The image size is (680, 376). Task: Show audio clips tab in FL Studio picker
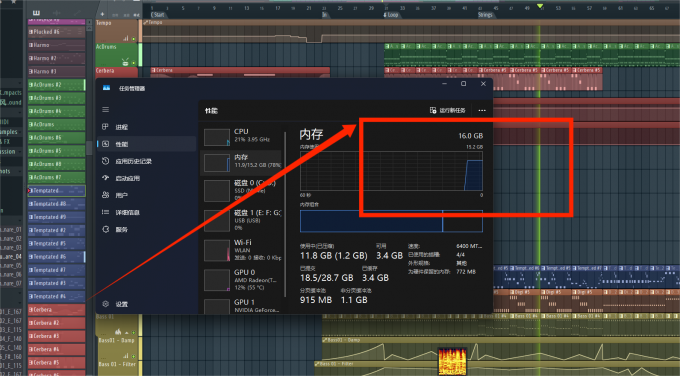(x=57, y=13)
